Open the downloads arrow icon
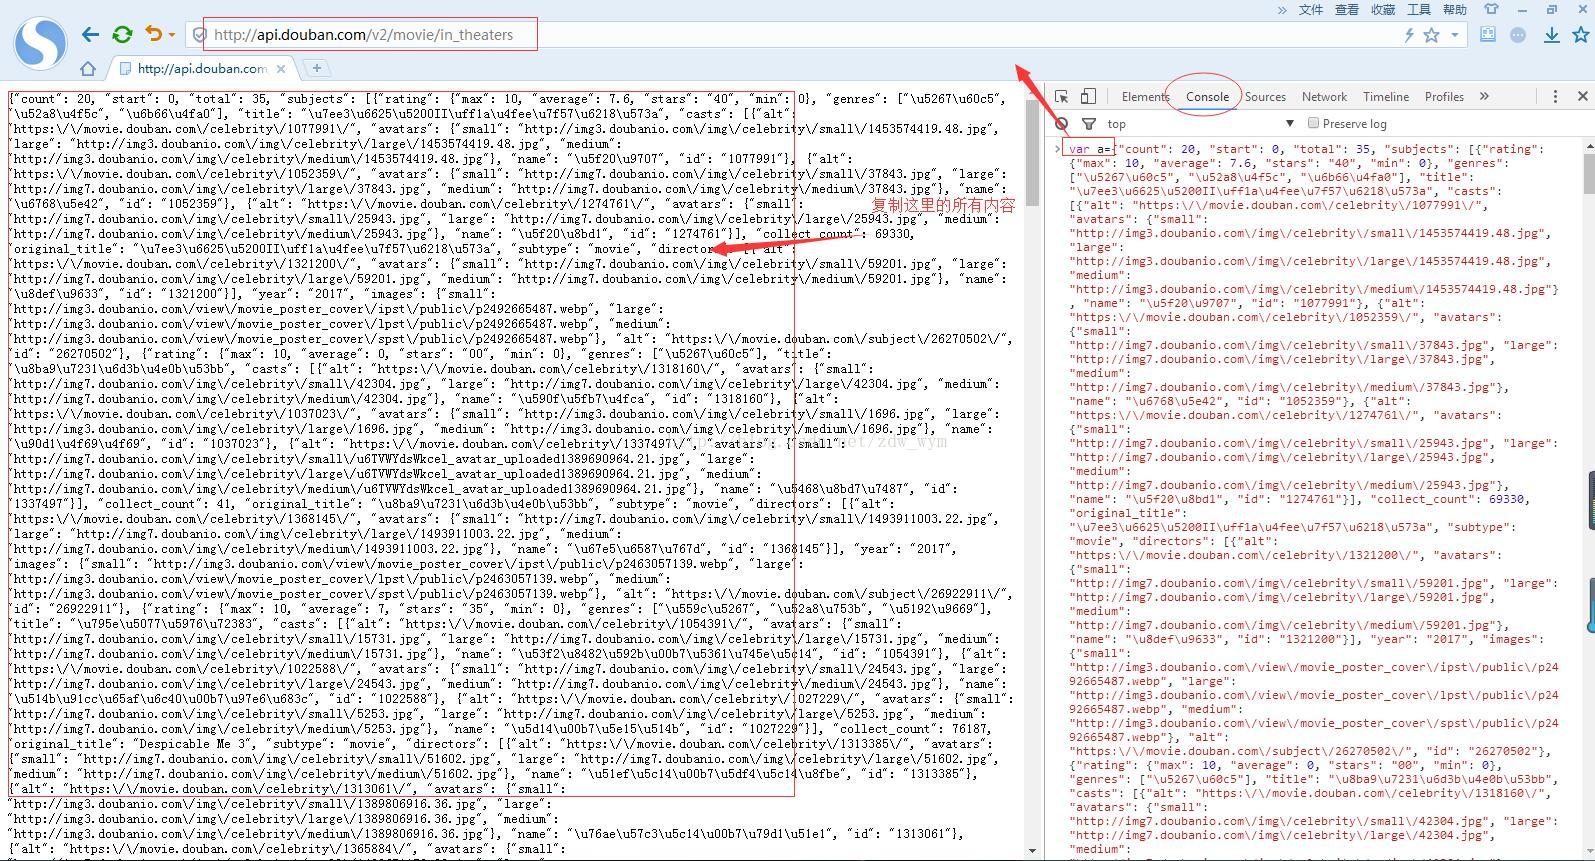The width and height of the screenshot is (1595, 861). pyautogui.click(x=1552, y=35)
